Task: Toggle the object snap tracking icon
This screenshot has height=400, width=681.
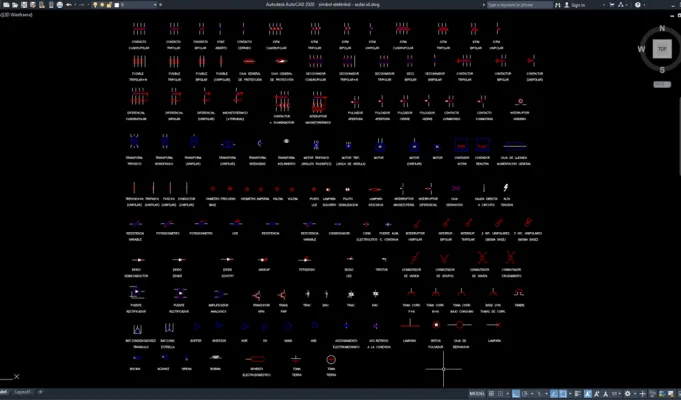Action: pos(554,394)
